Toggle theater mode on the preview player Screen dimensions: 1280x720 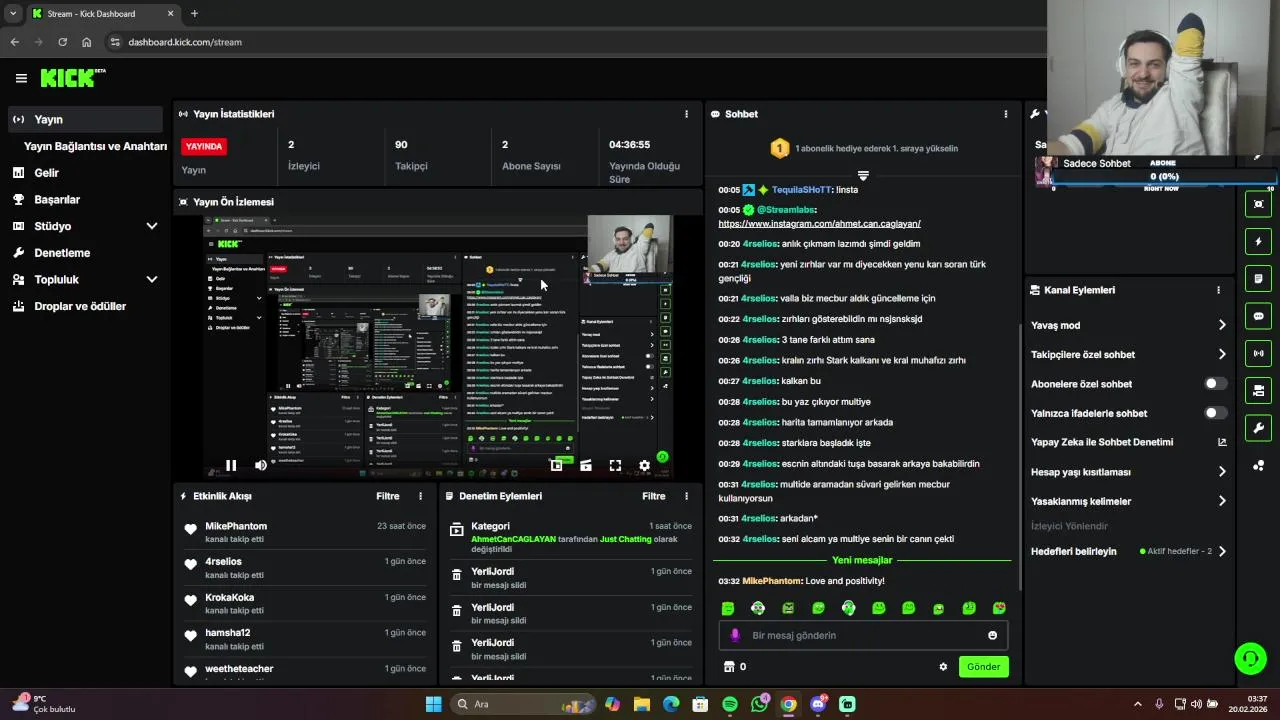(586, 465)
